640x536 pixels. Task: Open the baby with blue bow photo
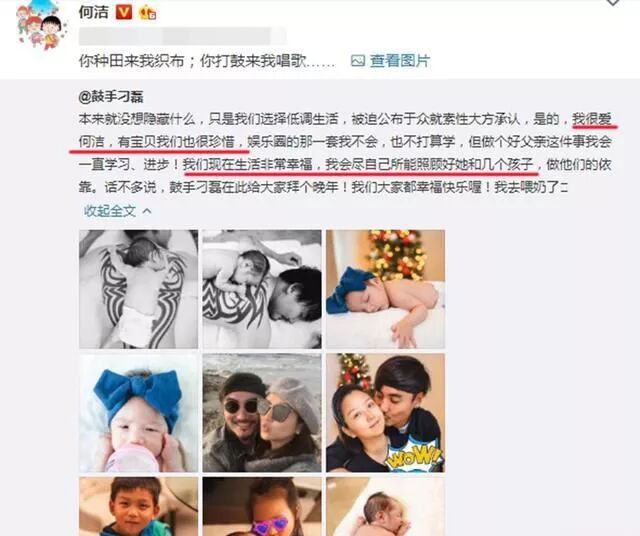(x=138, y=413)
